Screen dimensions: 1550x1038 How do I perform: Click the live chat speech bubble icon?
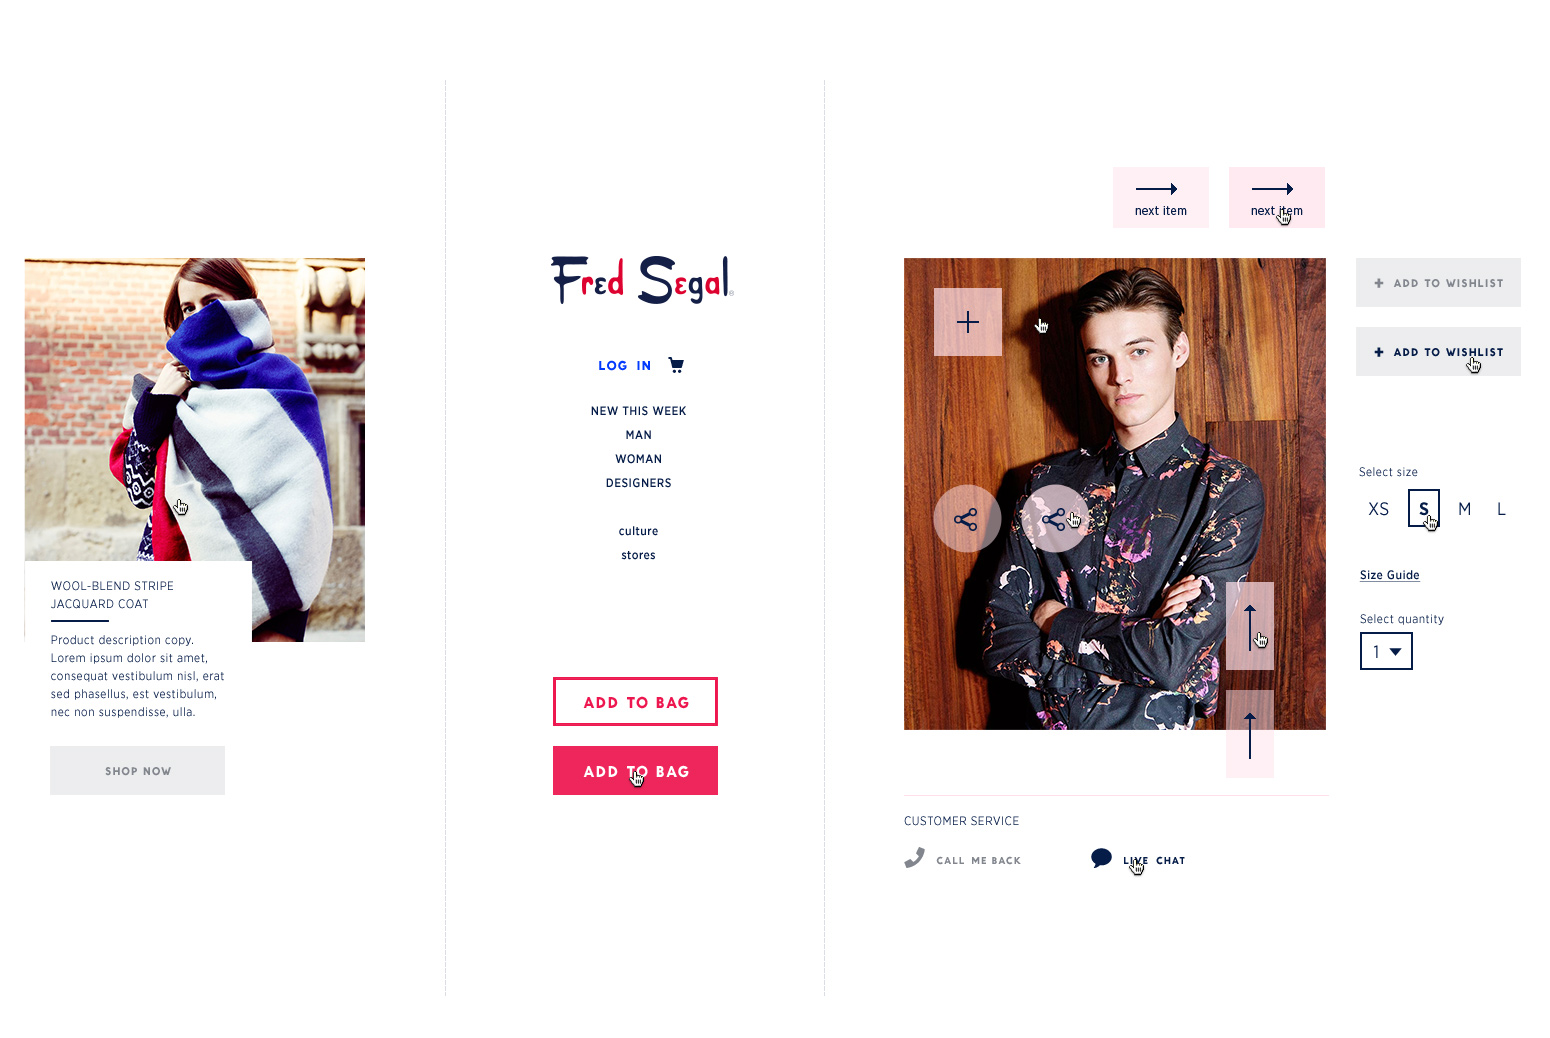[x=1101, y=858]
